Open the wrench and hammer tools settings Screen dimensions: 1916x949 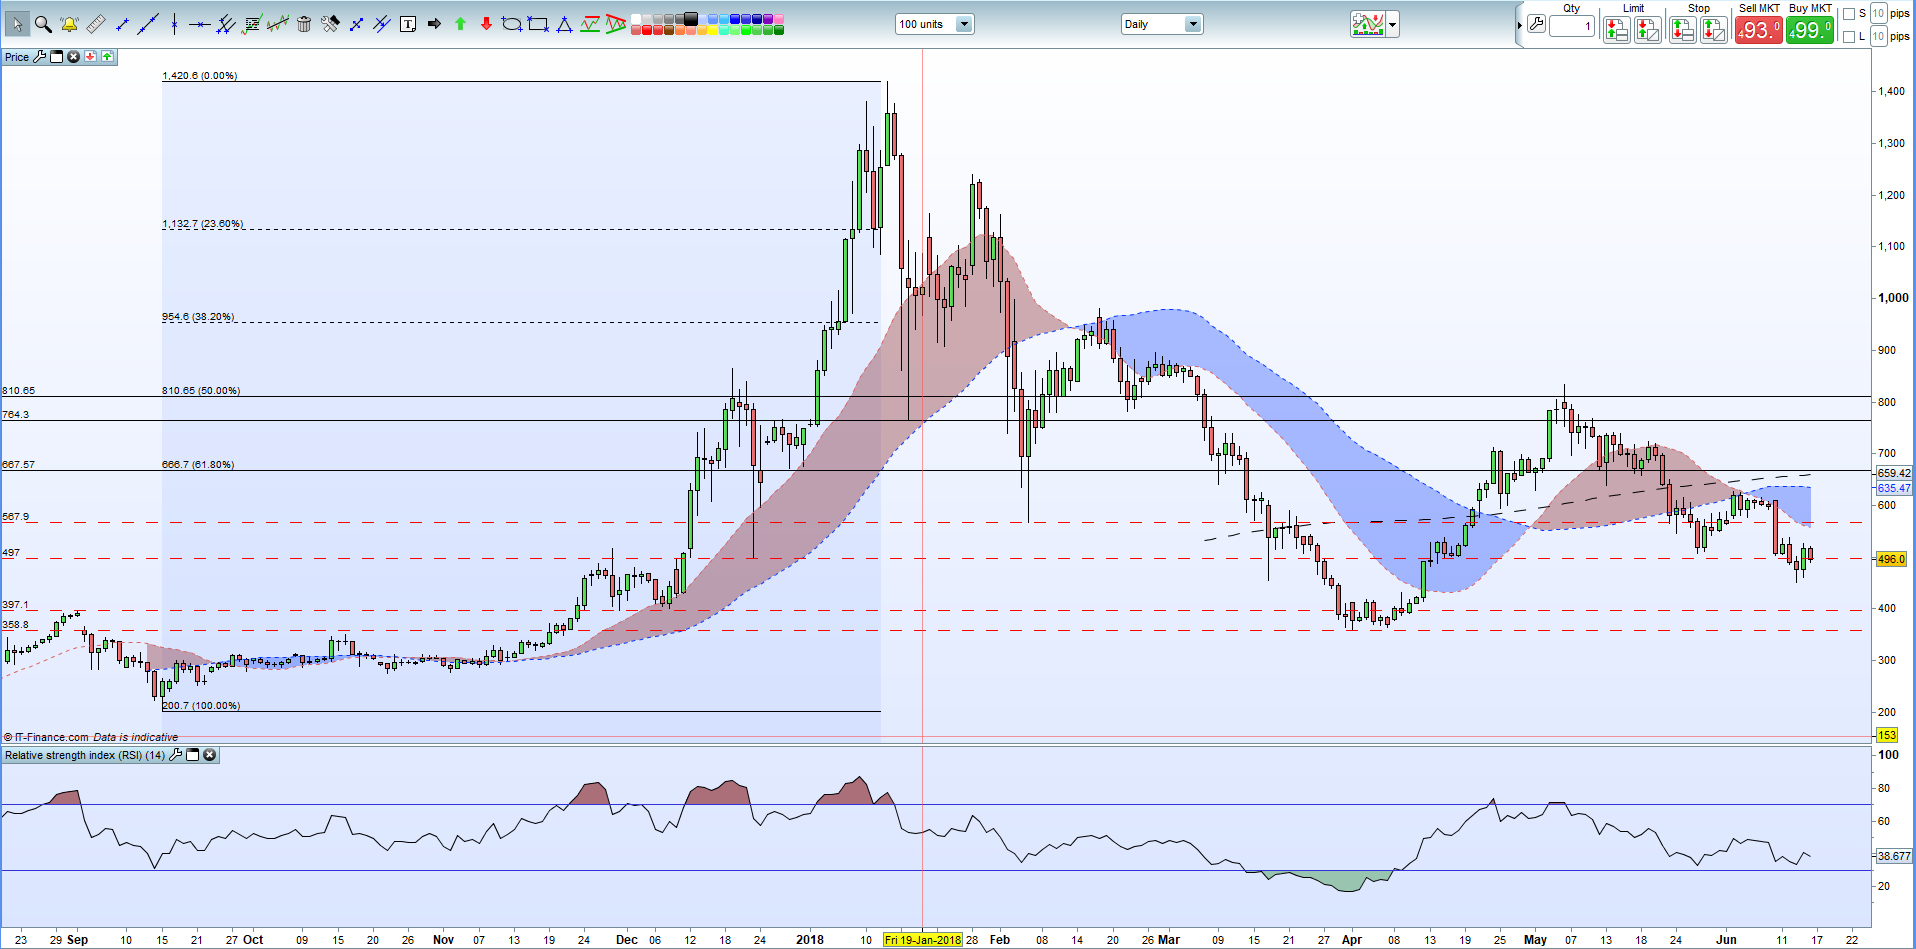pos(331,24)
